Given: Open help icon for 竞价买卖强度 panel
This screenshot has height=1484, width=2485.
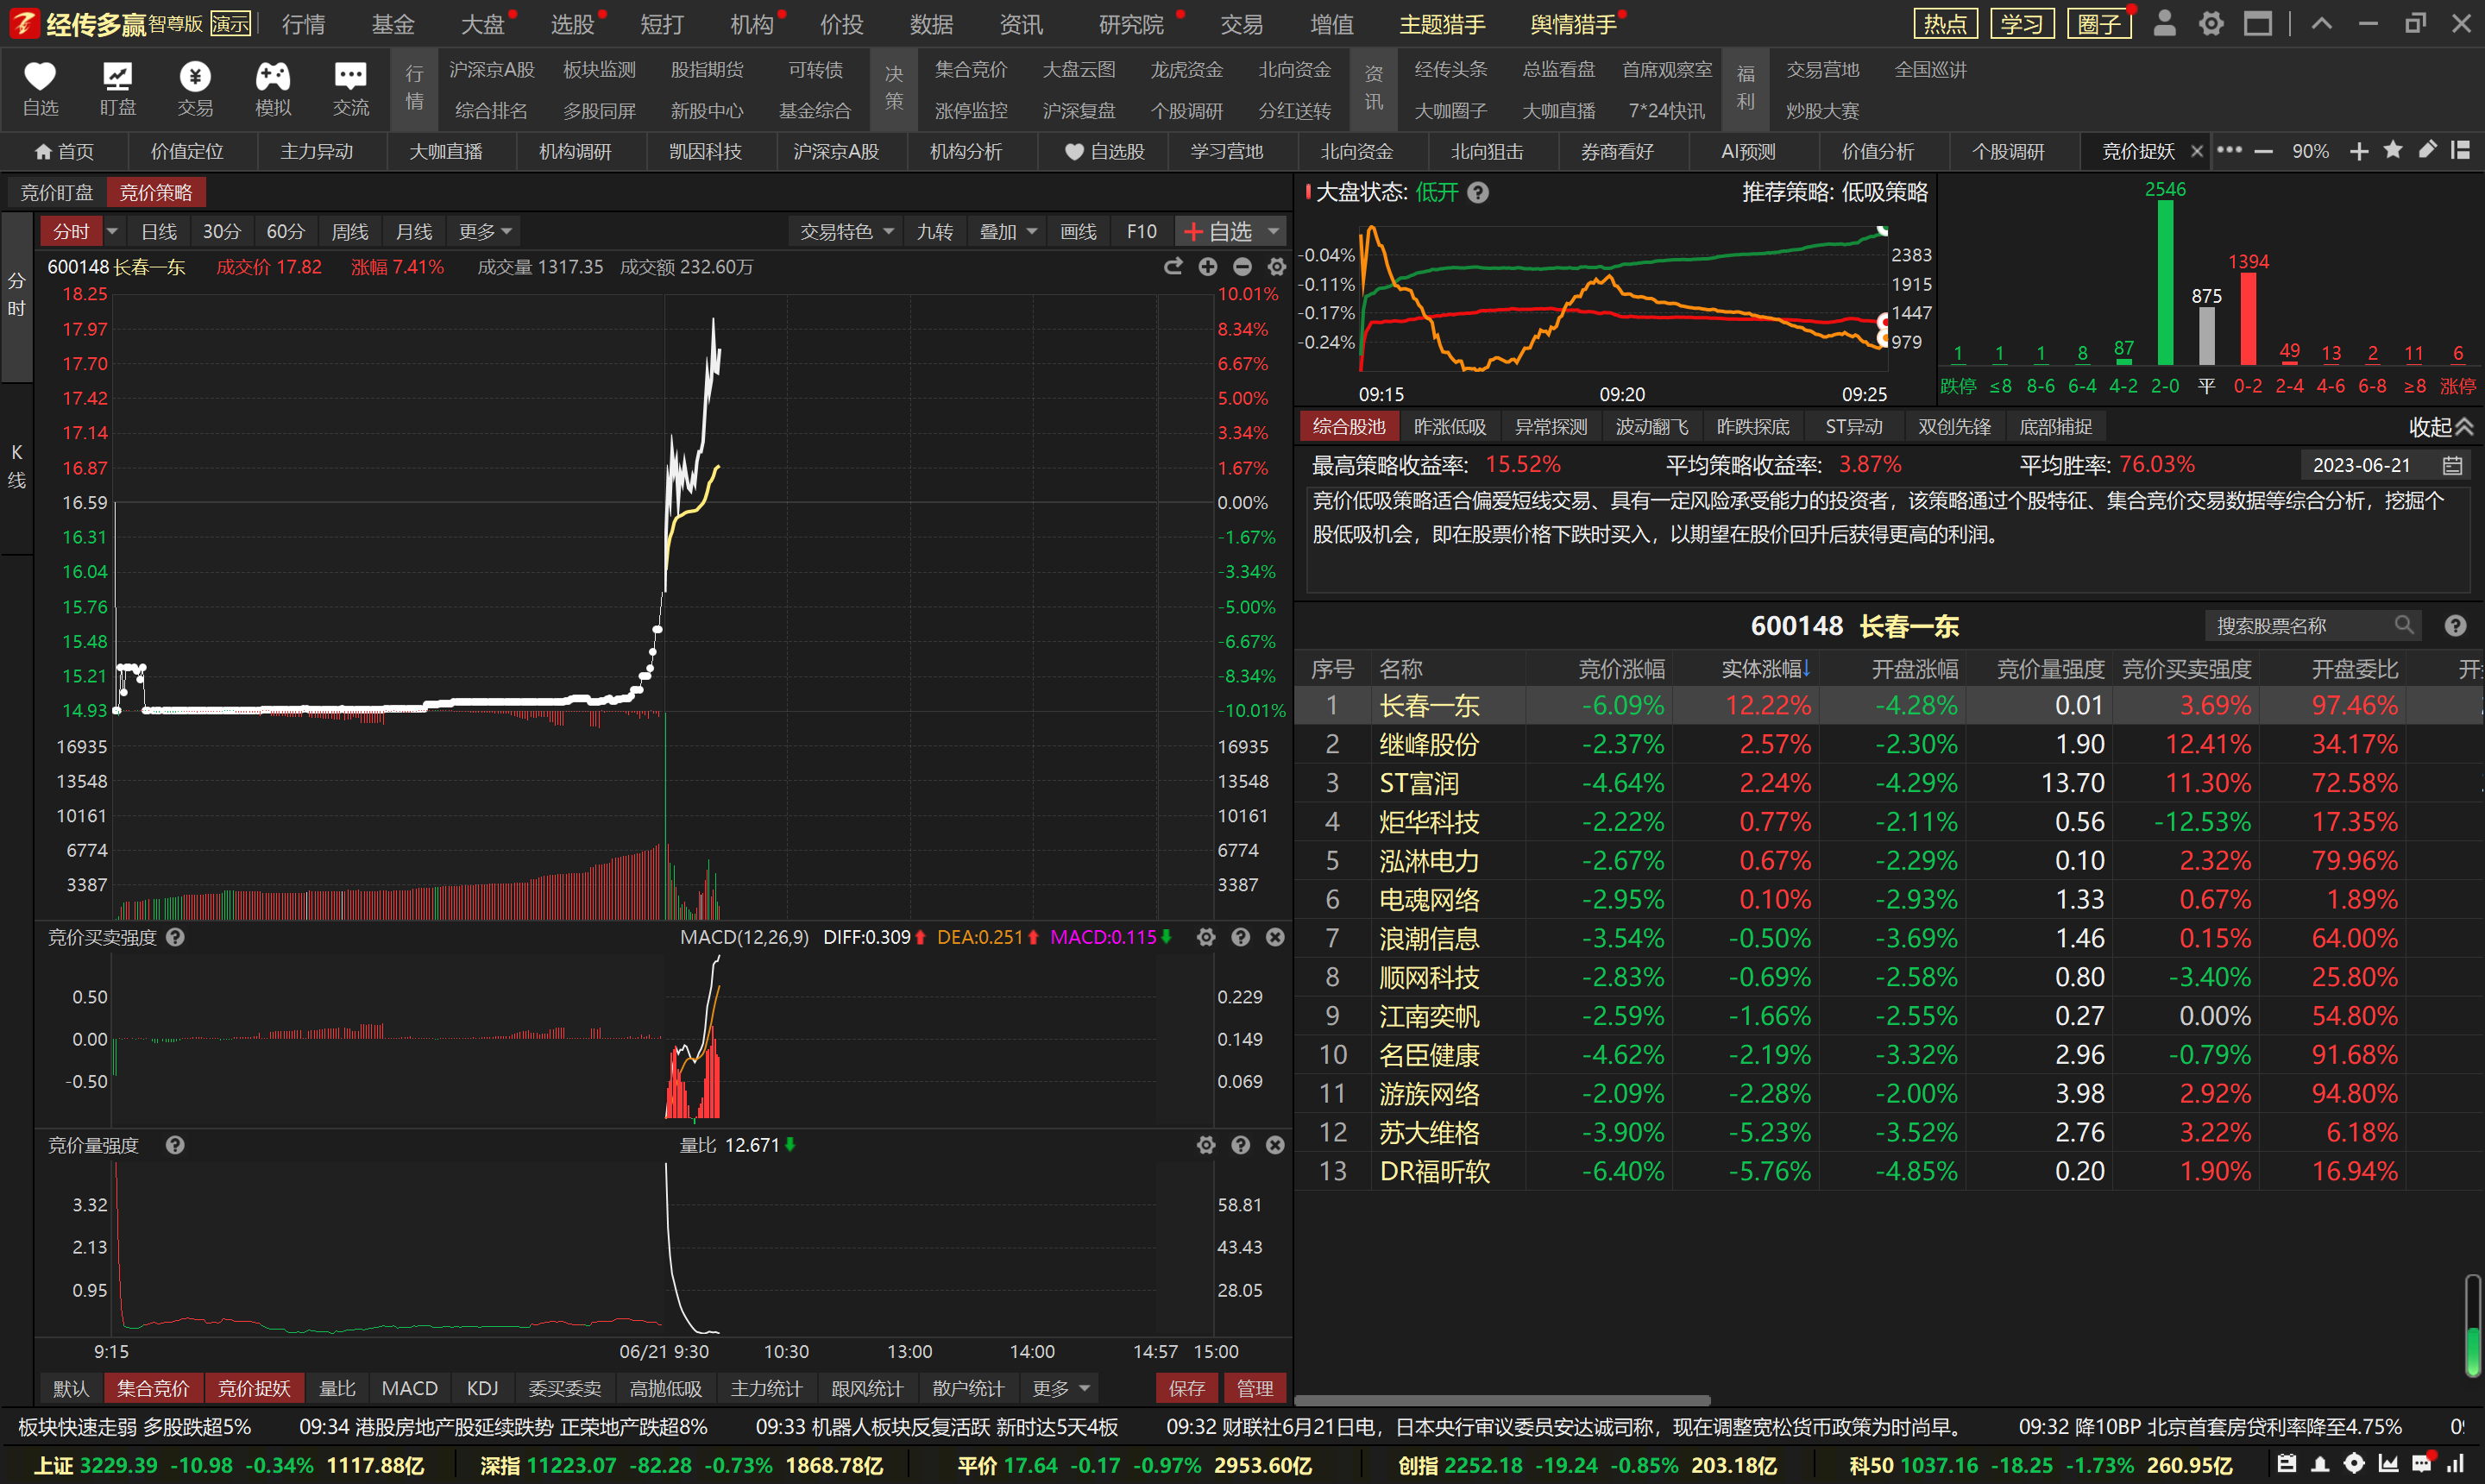Looking at the screenshot, I should tap(175, 937).
